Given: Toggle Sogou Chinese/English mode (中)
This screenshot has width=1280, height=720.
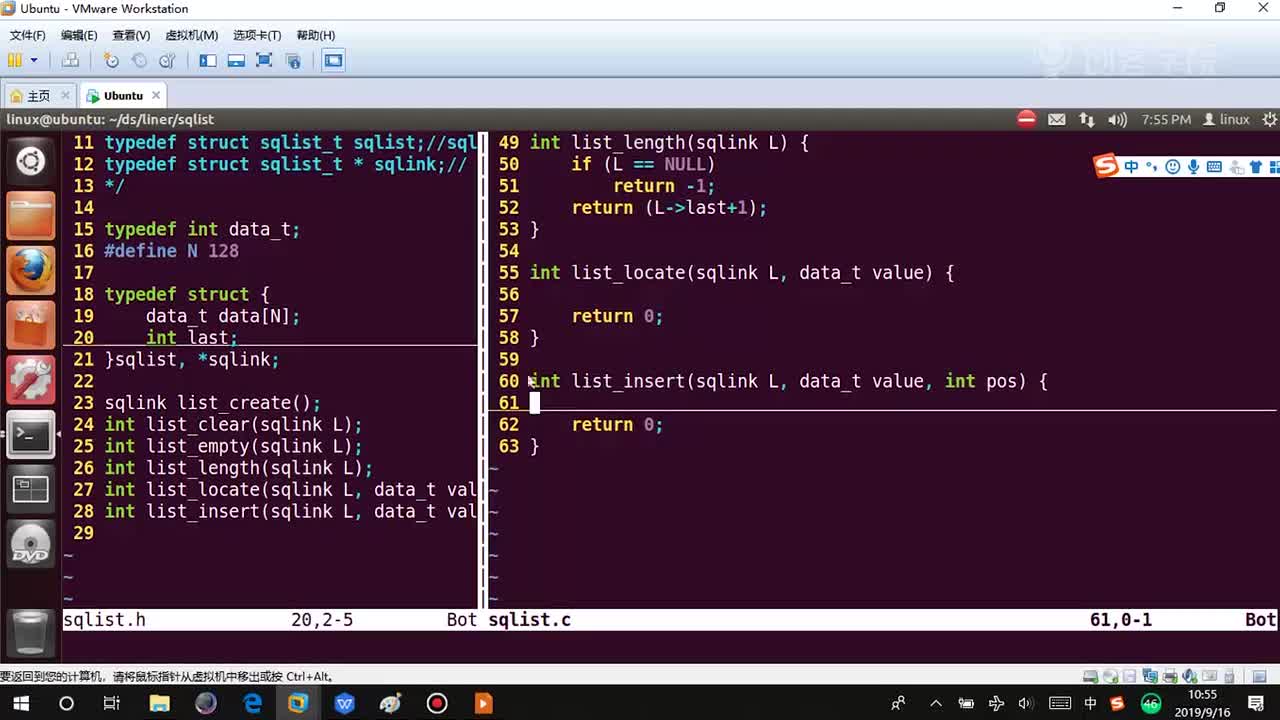Looking at the screenshot, I should pyautogui.click(x=1132, y=167).
